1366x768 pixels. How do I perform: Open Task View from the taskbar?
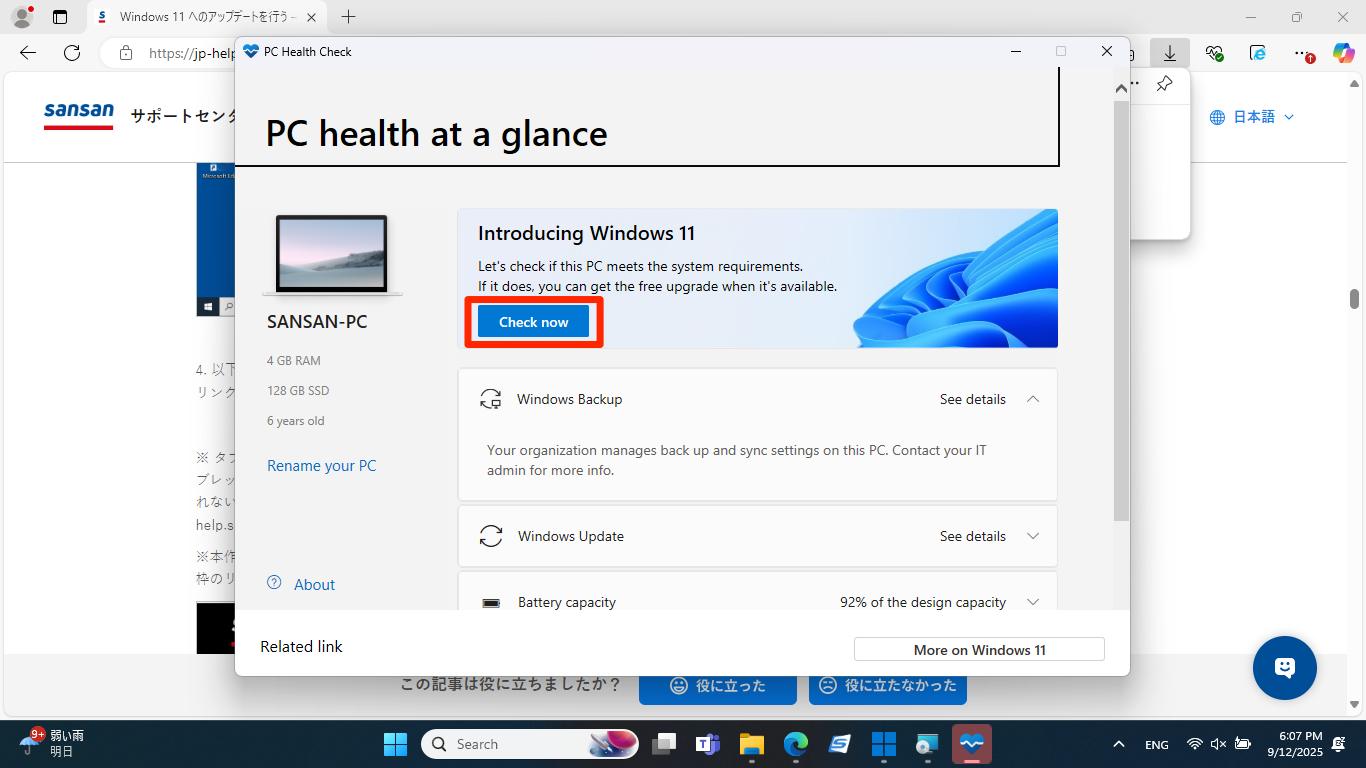pyautogui.click(x=664, y=744)
